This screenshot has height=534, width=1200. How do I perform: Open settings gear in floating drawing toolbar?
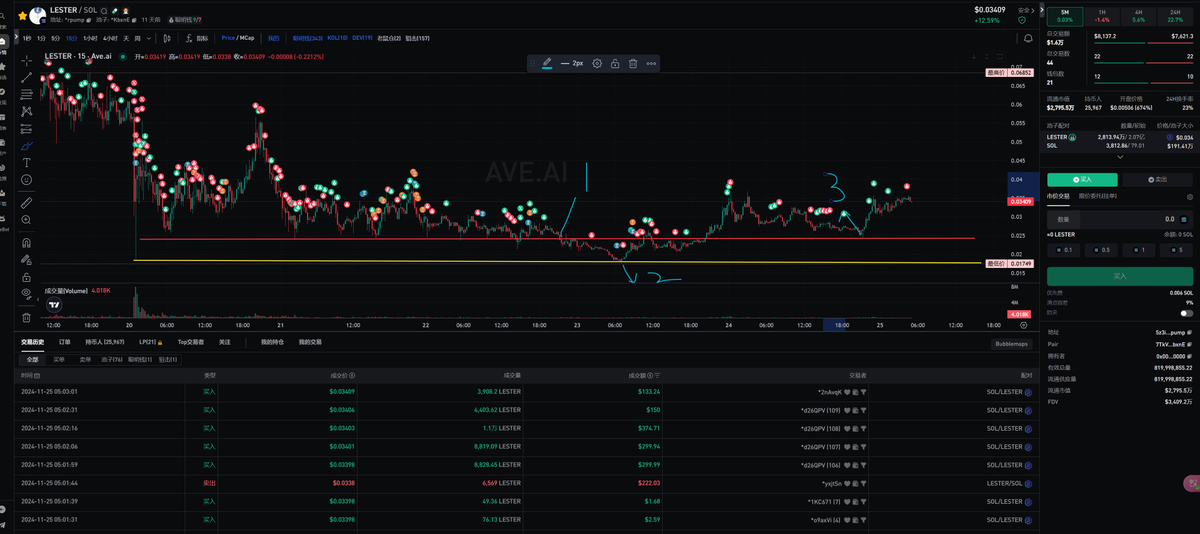597,63
